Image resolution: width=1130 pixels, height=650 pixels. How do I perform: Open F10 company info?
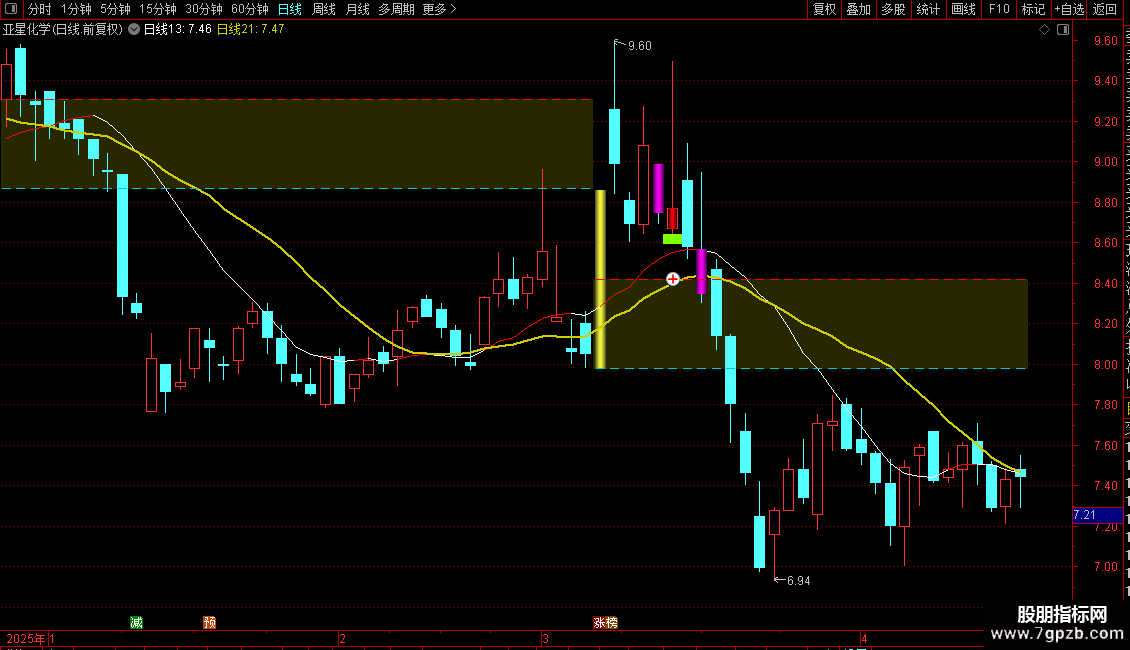pyautogui.click(x=999, y=9)
